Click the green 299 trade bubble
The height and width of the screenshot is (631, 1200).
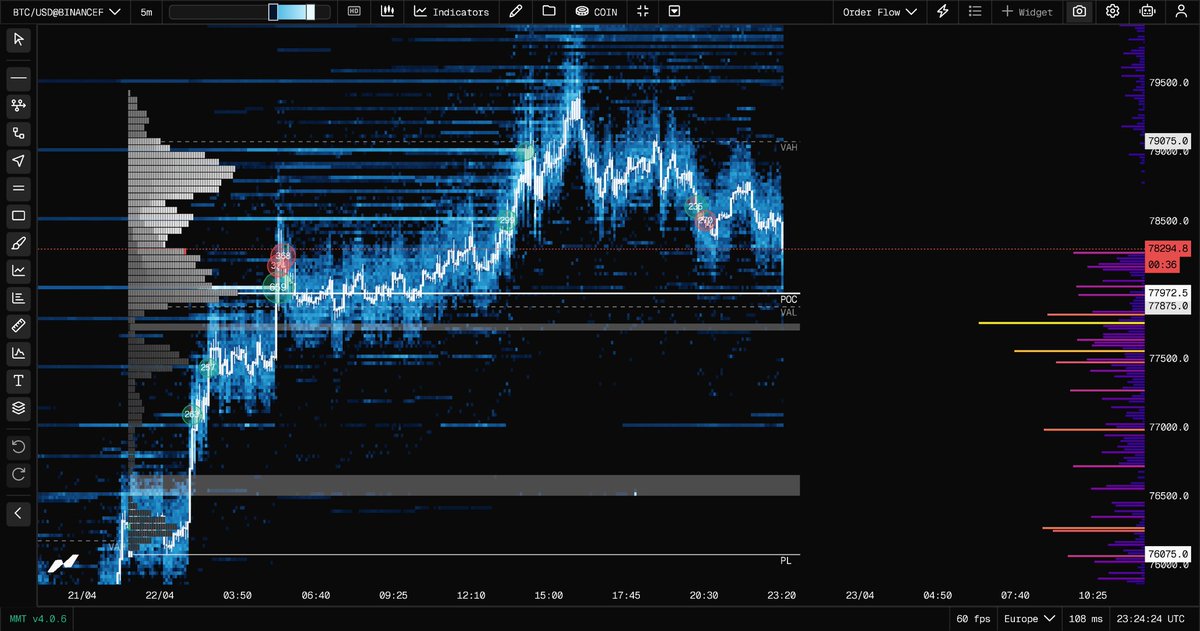pos(507,221)
